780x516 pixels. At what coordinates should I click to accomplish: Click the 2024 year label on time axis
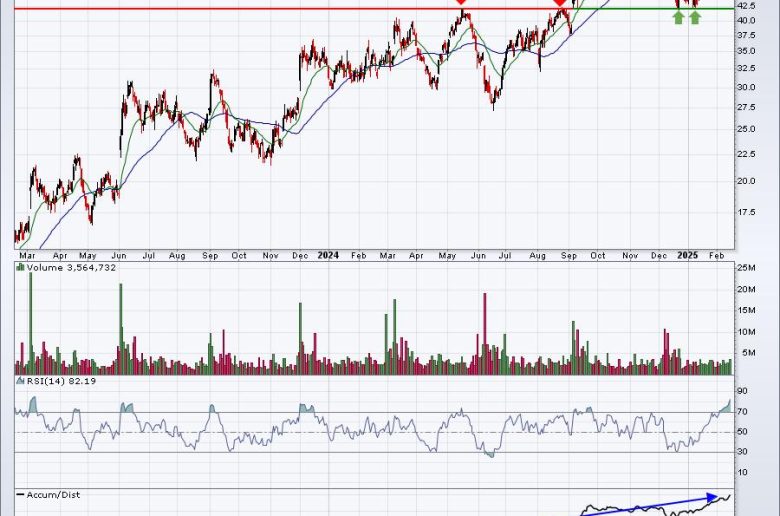328,255
